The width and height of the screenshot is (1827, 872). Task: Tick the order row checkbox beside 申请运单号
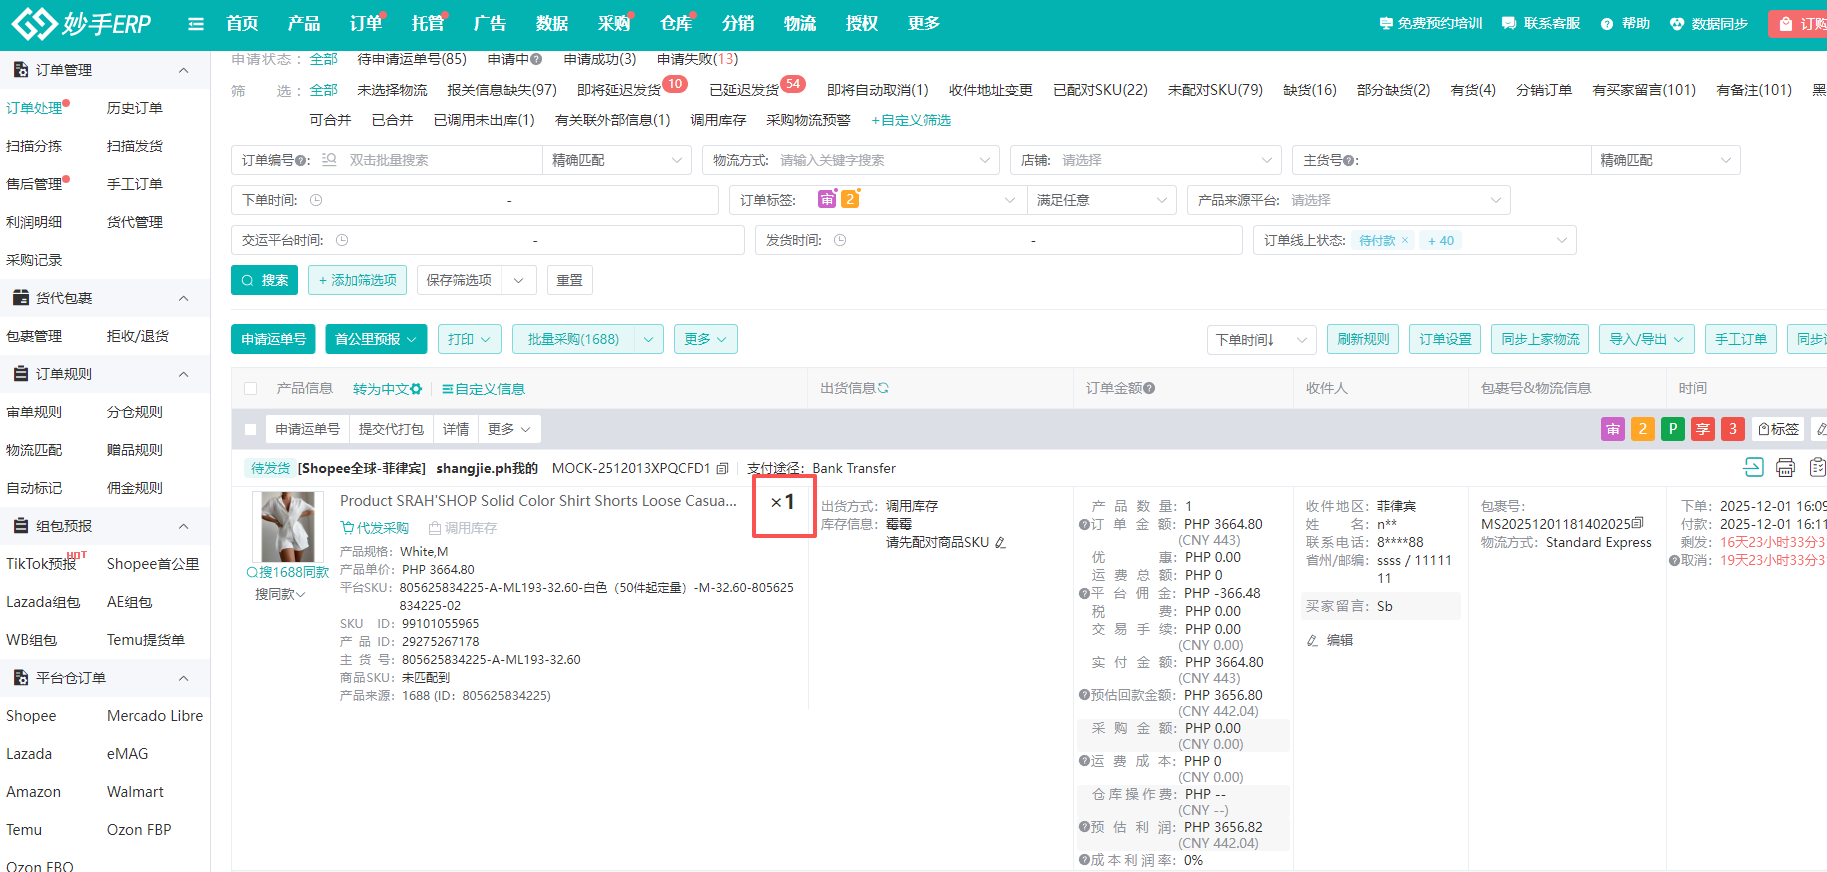[251, 429]
